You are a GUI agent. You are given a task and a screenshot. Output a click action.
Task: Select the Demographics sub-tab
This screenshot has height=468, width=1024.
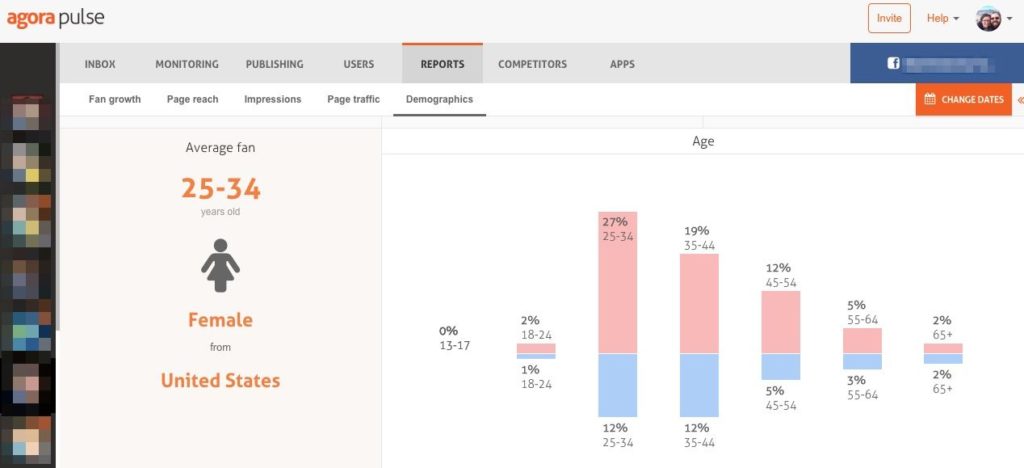tap(440, 99)
